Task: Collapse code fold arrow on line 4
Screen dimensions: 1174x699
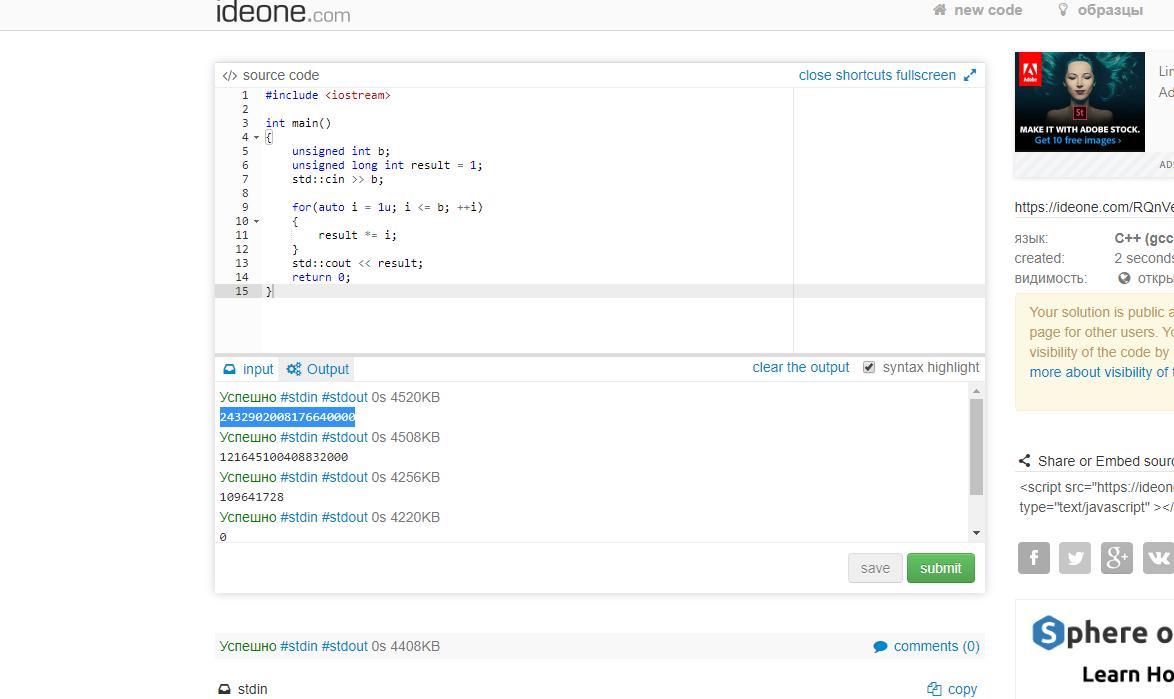Action: pyautogui.click(x=256, y=138)
